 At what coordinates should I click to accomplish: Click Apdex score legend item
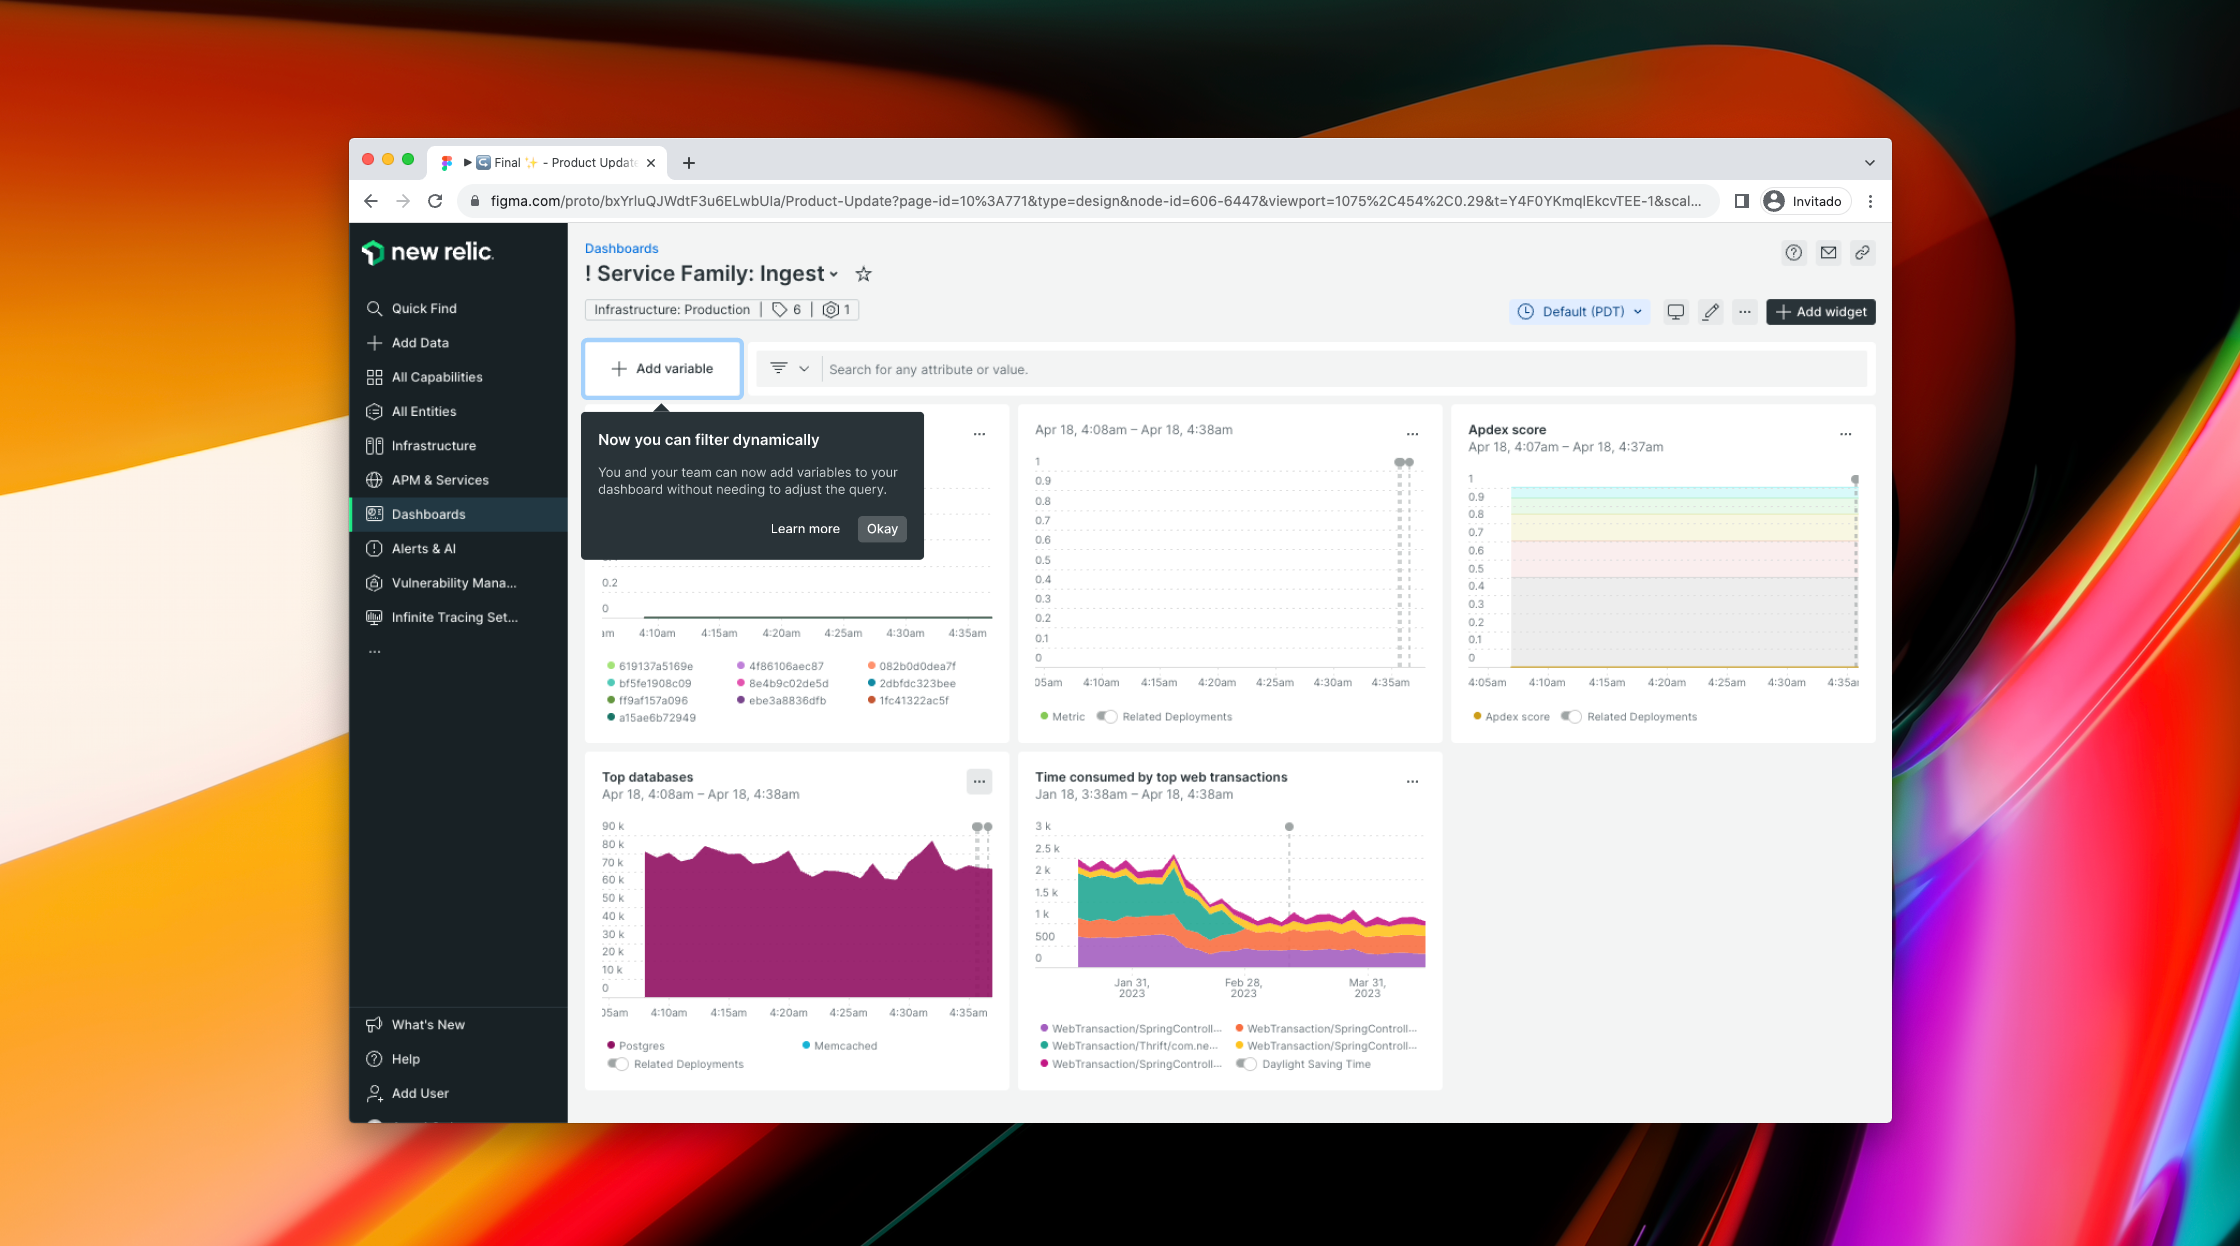coord(1511,717)
